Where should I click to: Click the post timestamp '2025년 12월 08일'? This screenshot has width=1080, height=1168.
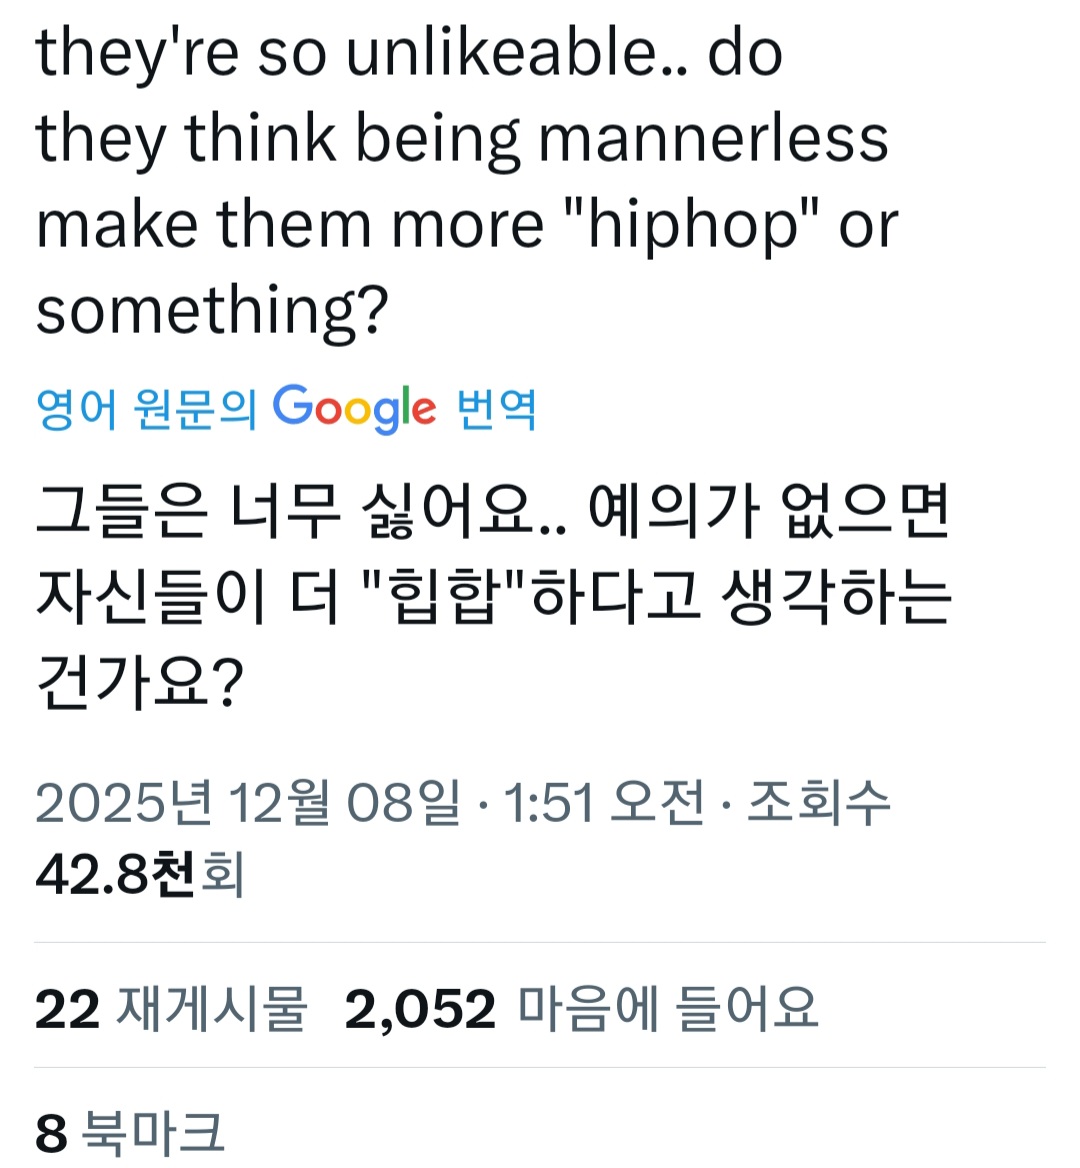[x=245, y=800]
